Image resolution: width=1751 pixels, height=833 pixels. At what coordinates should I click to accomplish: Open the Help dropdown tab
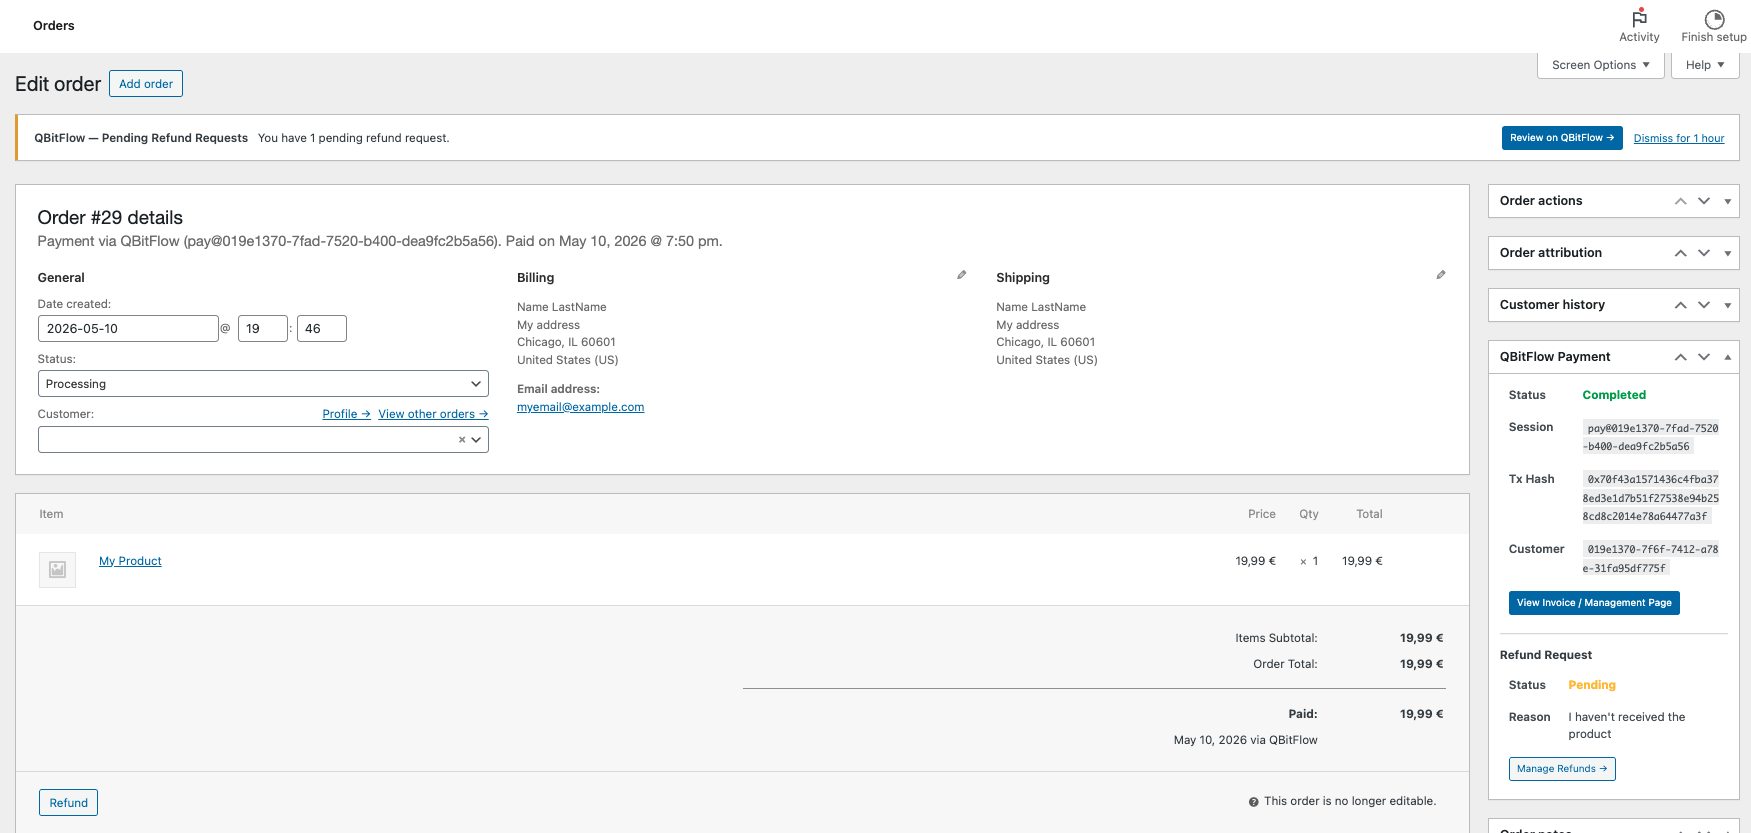1705,65
